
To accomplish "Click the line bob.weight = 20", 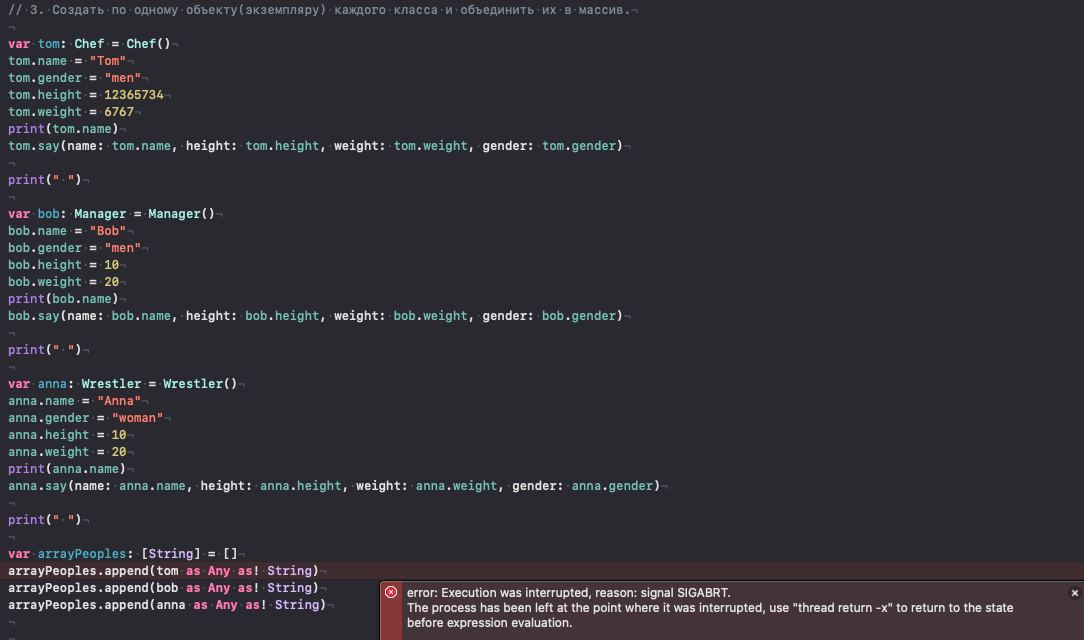I will (x=64, y=282).
